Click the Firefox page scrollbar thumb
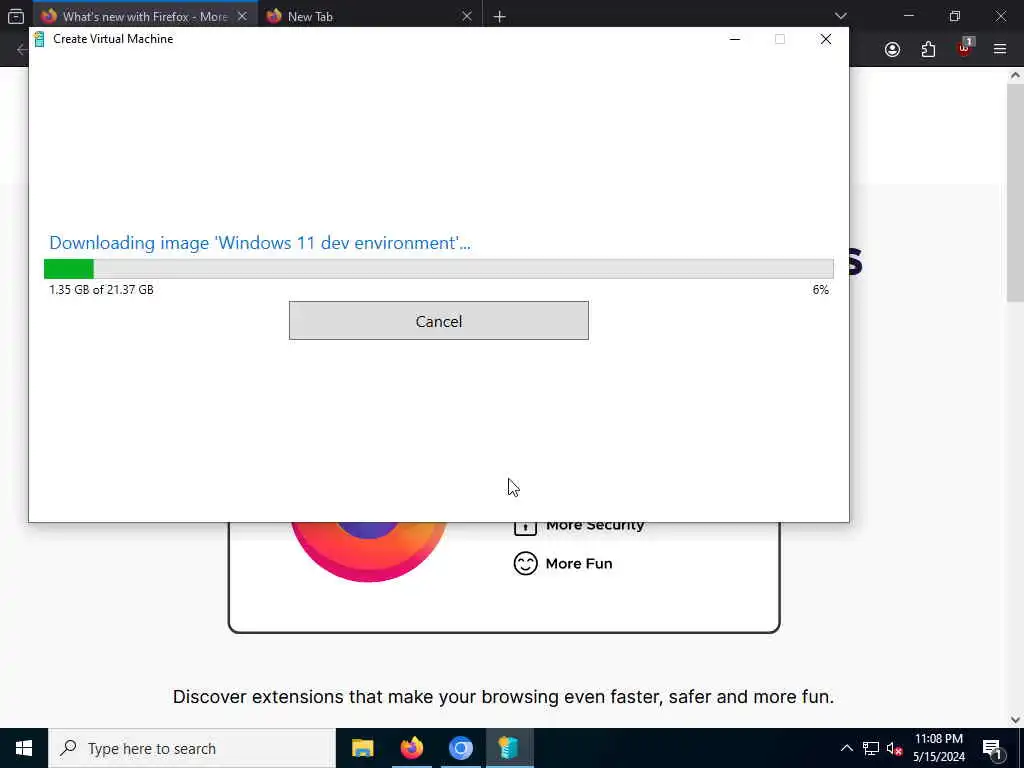Viewport: 1024px width, 768px height. [x=1015, y=193]
